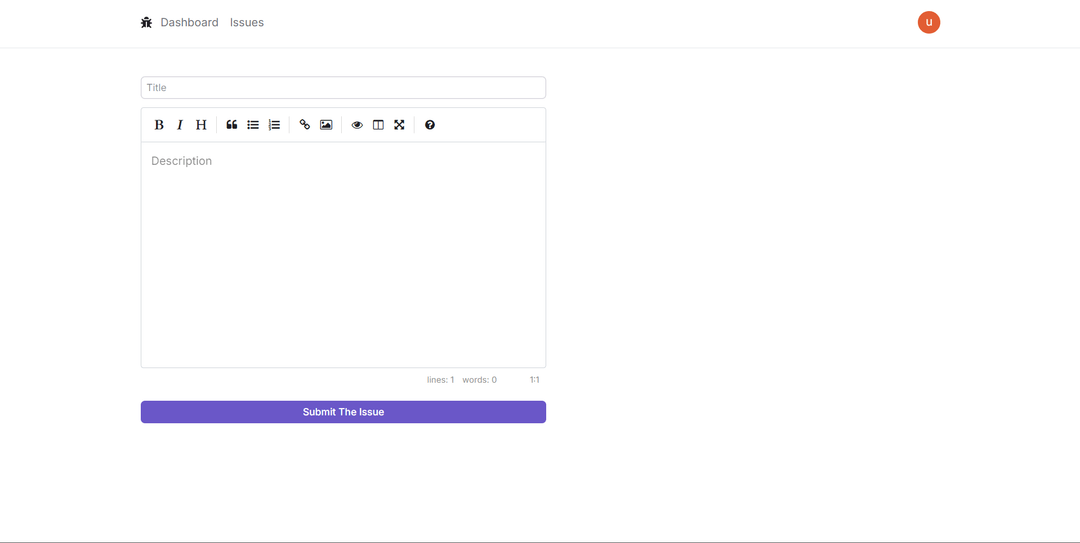Click into the Description text area
Image resolution: width=1080 pixels, height=543 pixels.
343,255
